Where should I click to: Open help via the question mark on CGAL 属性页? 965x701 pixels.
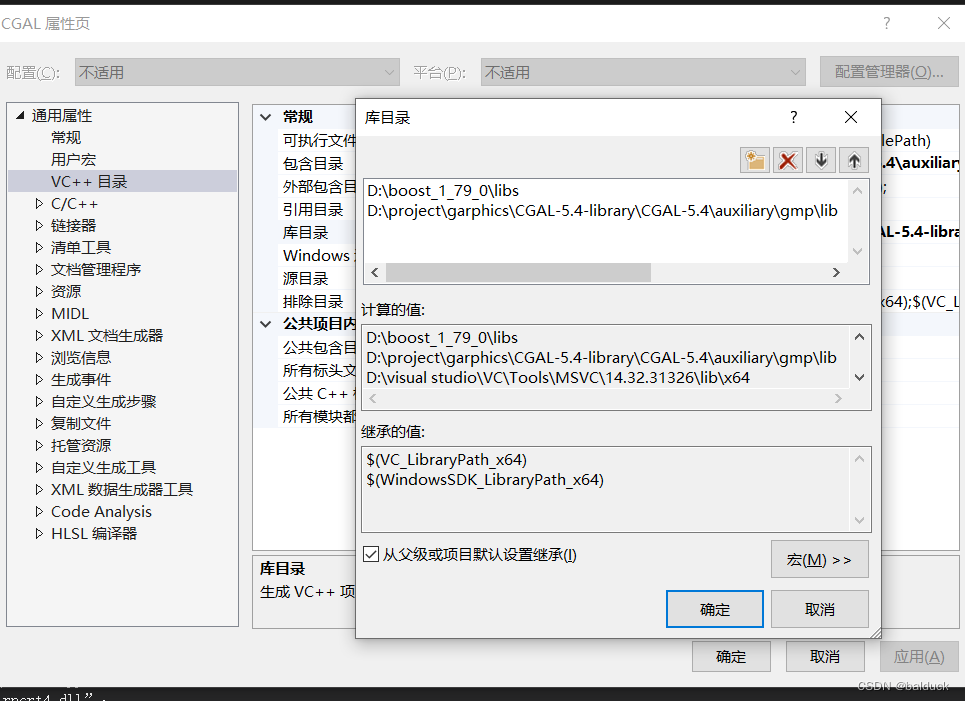point(887,22)
